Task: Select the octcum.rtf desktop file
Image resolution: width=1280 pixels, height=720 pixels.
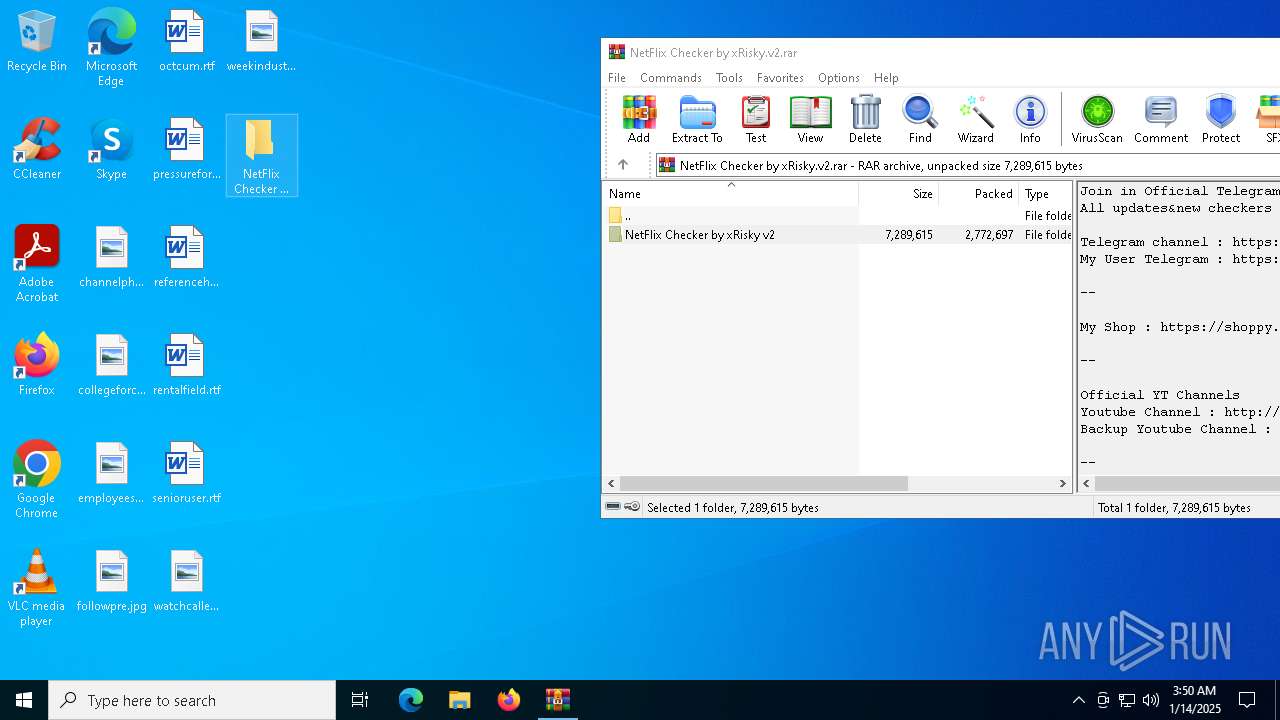Action: coord(186,42)
